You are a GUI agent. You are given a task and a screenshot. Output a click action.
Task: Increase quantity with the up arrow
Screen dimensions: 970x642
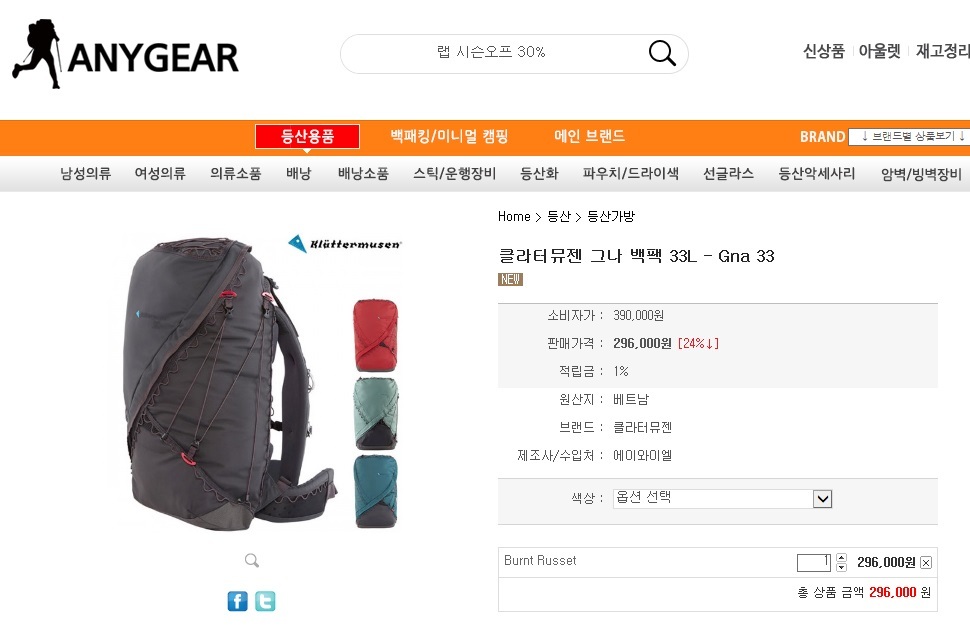(841, 558)
